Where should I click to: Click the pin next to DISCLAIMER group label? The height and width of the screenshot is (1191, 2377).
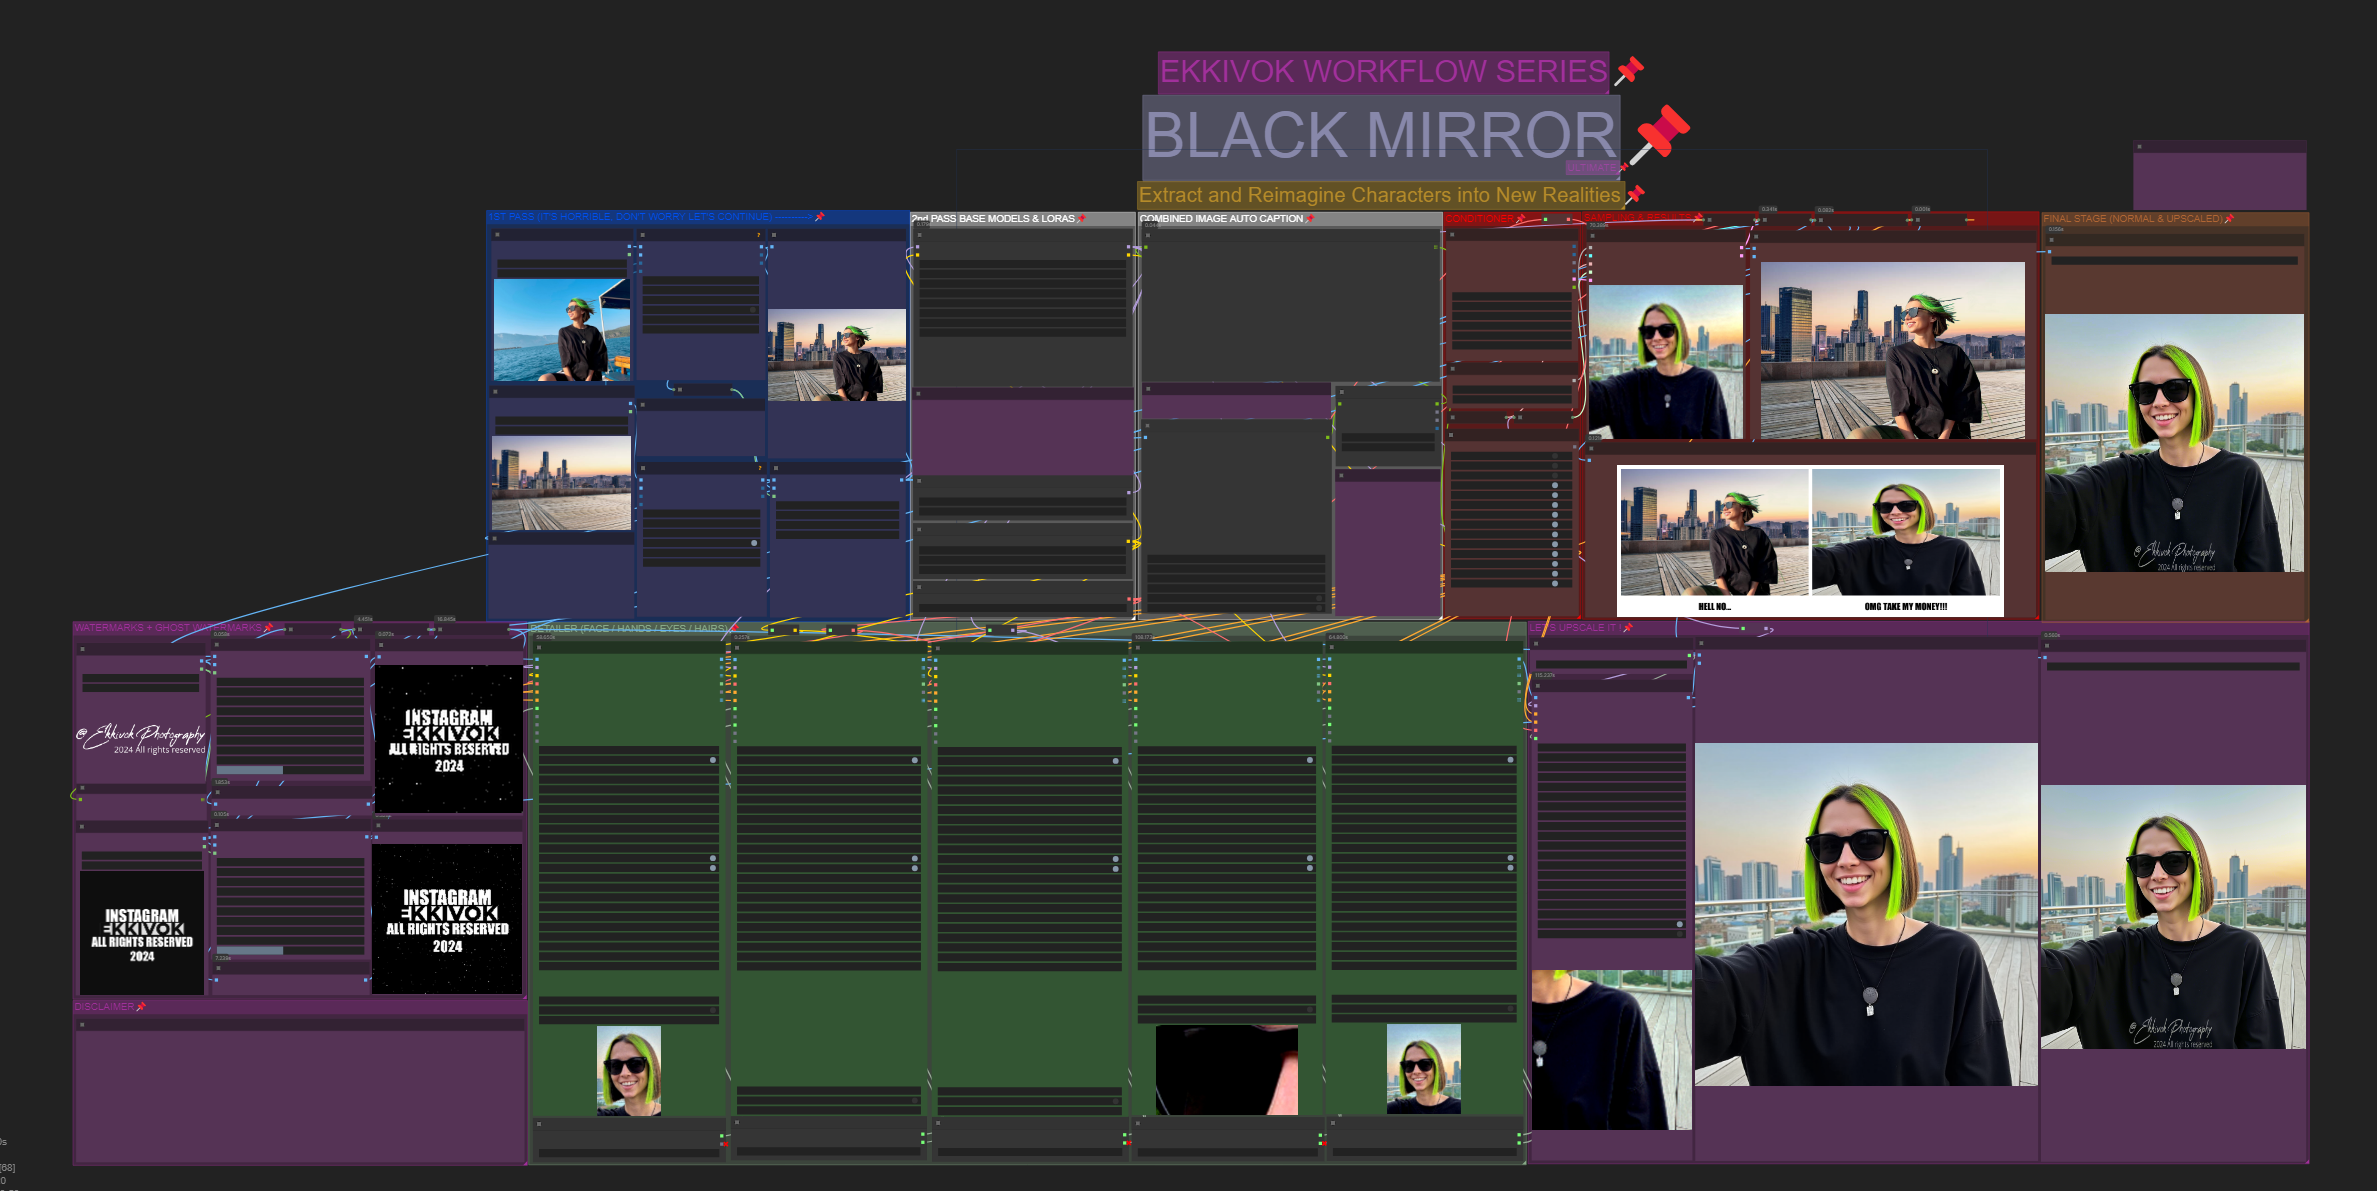click(x=141, y=1007)
